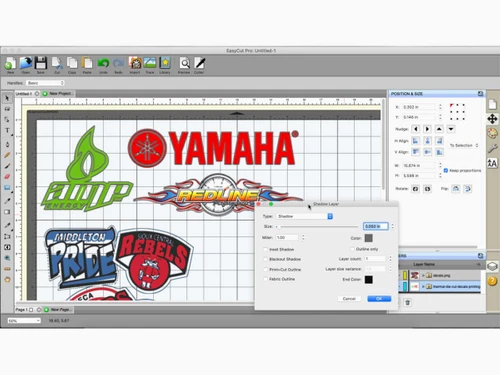Cancel the Shadow Layer dialog

(349, 299)
